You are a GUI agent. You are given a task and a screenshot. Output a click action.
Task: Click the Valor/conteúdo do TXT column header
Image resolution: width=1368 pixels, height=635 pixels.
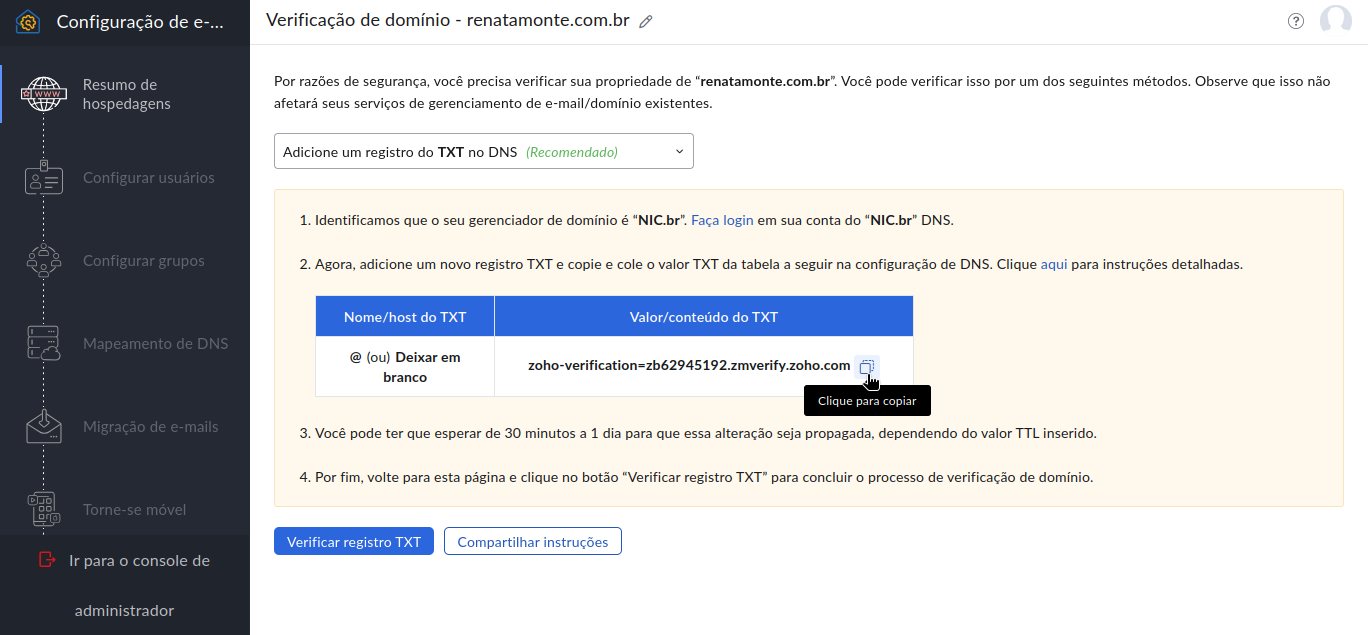click(704, 317)
